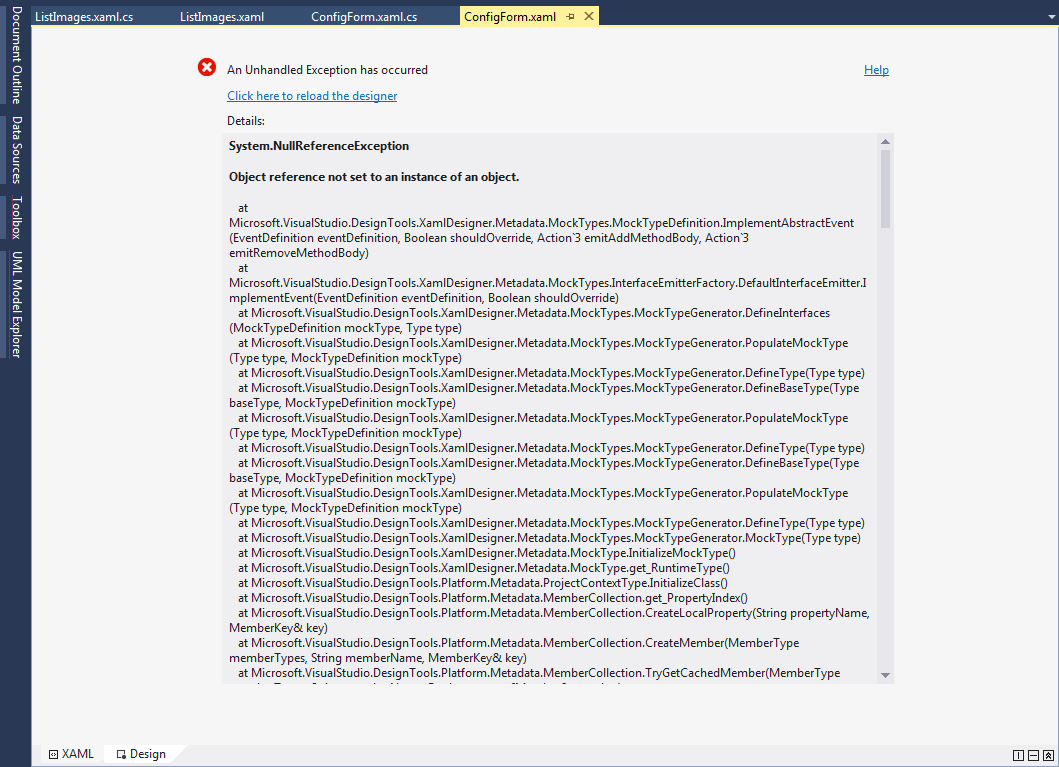
Task: Expand the Data Sources side panel
Action: click(16, 150)
